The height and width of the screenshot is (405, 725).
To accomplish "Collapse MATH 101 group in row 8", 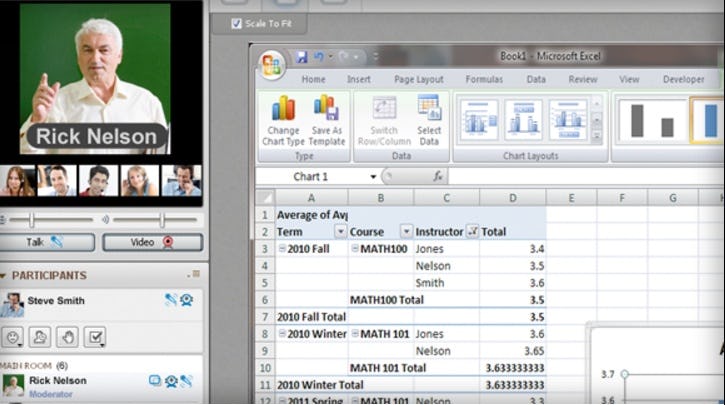I will point(355,333).
